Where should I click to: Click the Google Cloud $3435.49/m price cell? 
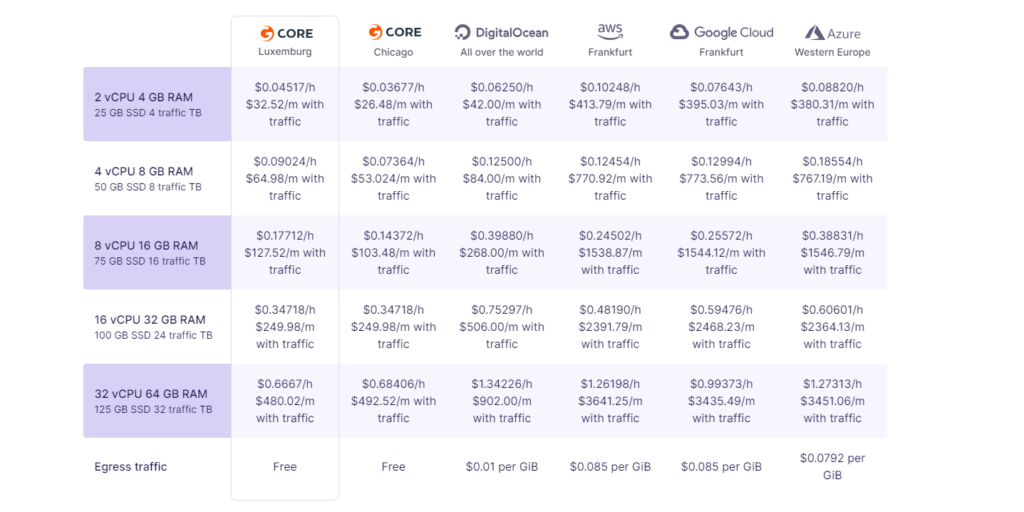point(722,400)
